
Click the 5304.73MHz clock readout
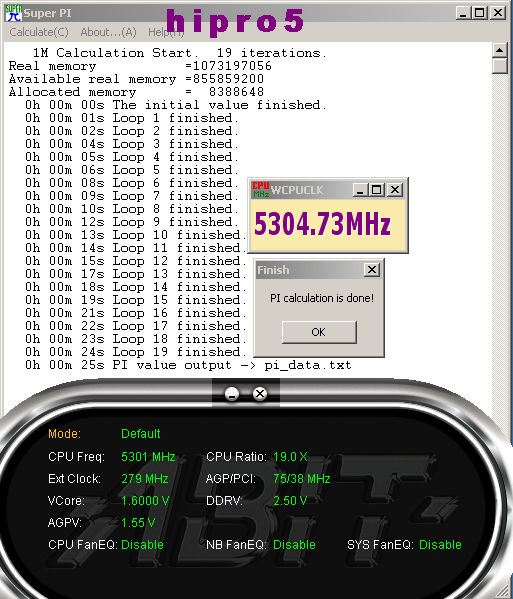point(322,224)
